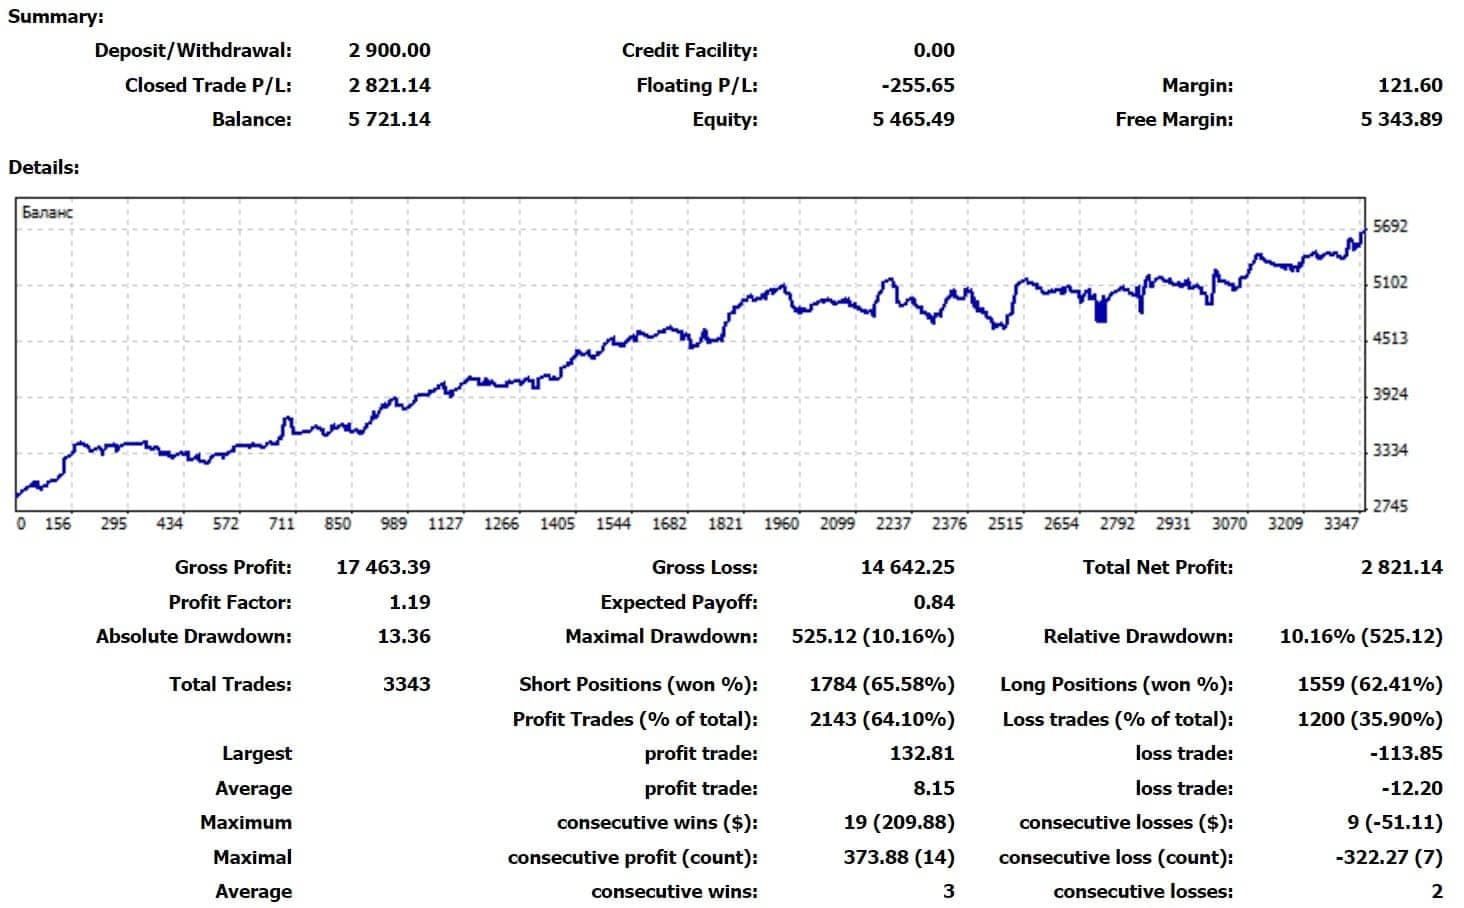Click consecutive wins value 19 (209.88)
The height and width of the screenshot is (908, 1464).
pyautogui.click(x=899, y=822)
